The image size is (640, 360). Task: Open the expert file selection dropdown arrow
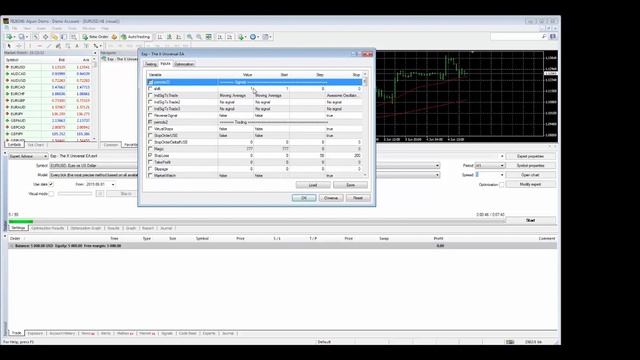point(502,156)
